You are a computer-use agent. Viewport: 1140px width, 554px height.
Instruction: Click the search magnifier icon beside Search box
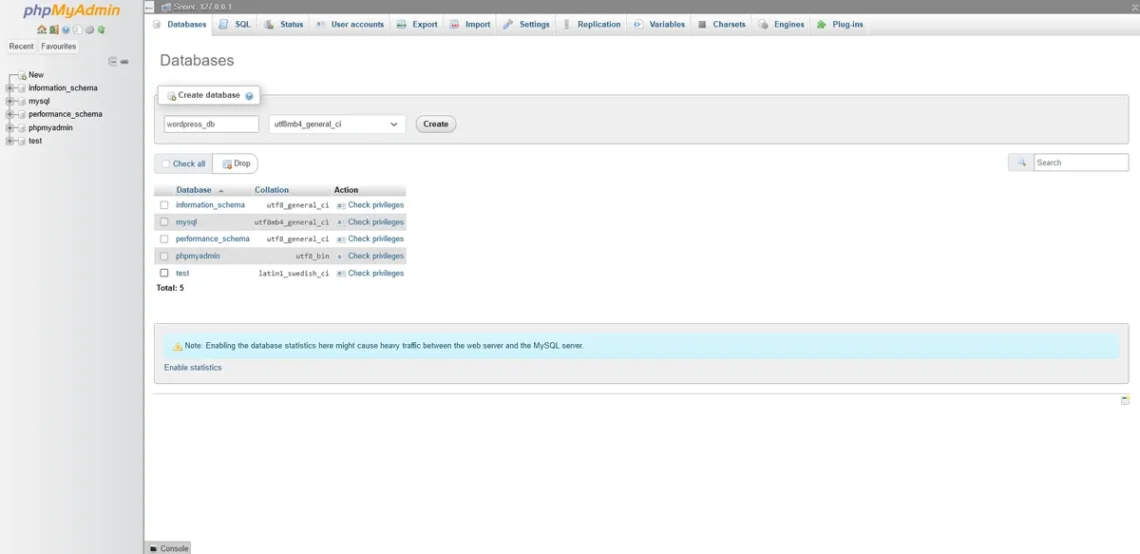click(1021, 163)
